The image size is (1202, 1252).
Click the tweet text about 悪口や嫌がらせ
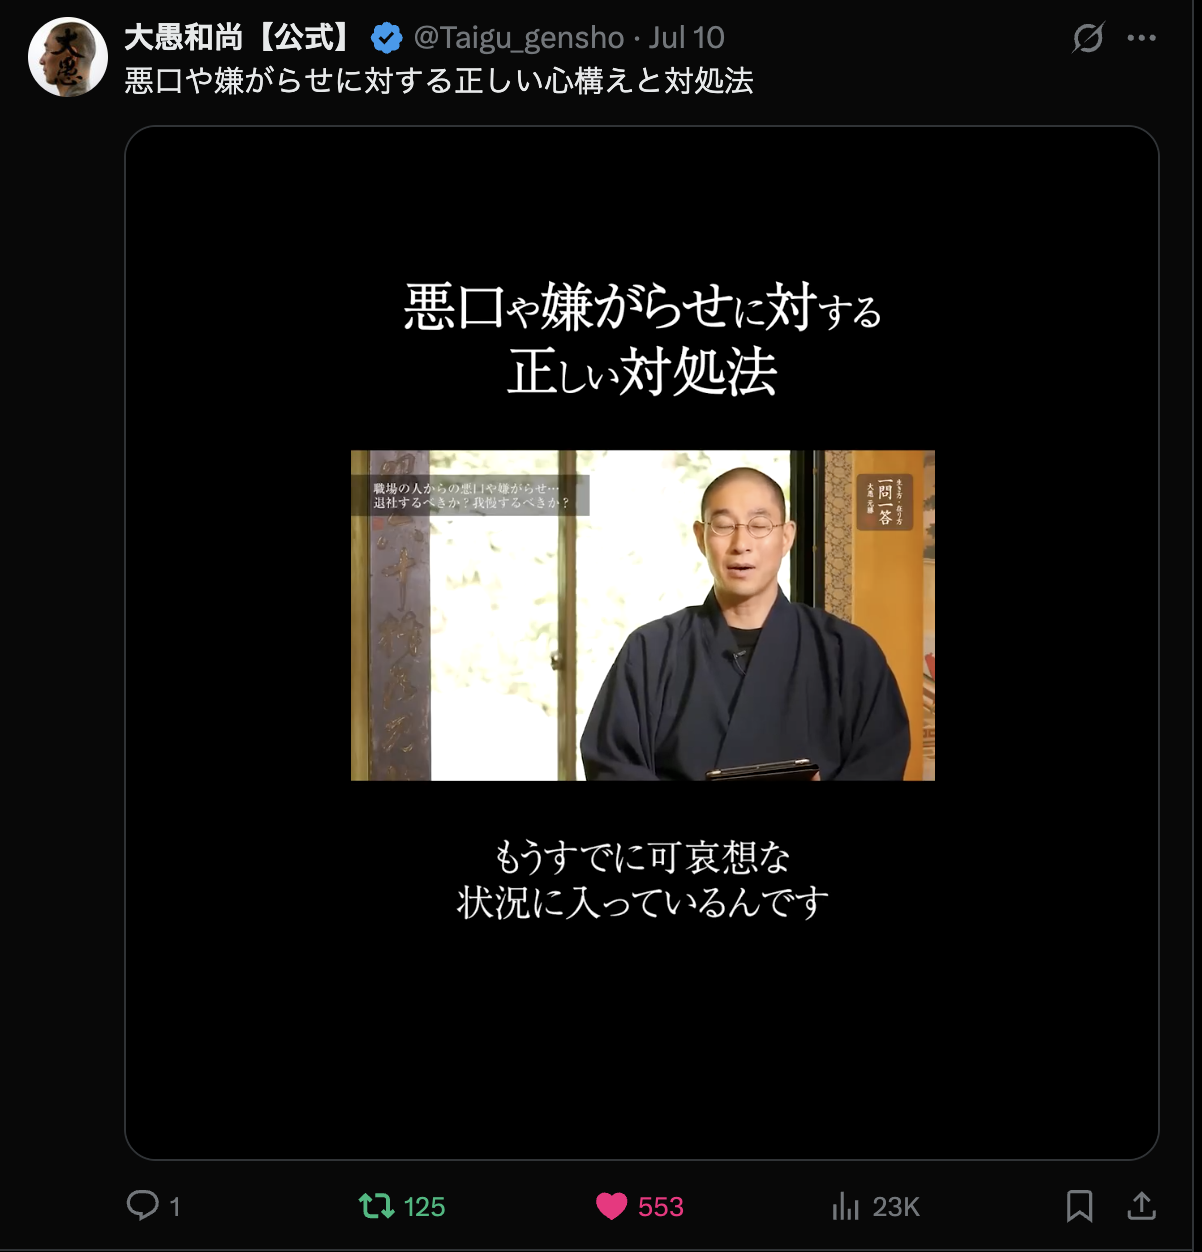pyautogui.click(x=438, y=80)
